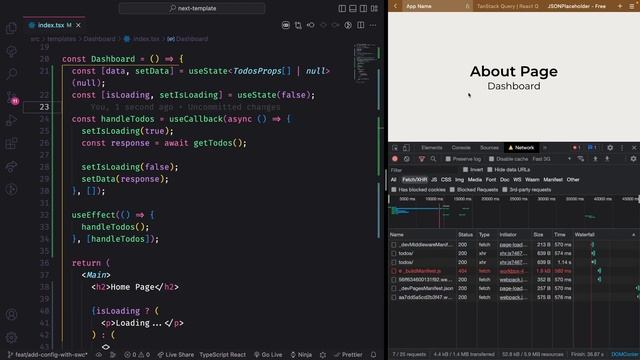Stop recording the network log
The image size is (640, 360).
pos(395,159)
